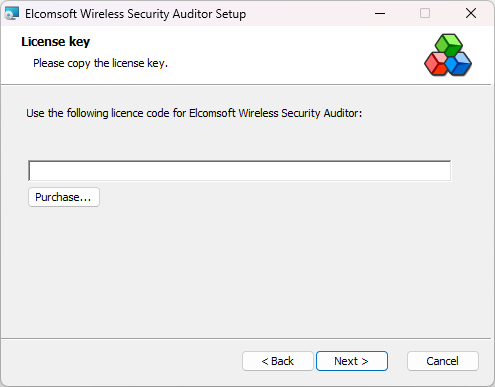Viewport: 495px width, 387px height.
Task: Click 'Please copy the license key.' text
Action: 100,63
